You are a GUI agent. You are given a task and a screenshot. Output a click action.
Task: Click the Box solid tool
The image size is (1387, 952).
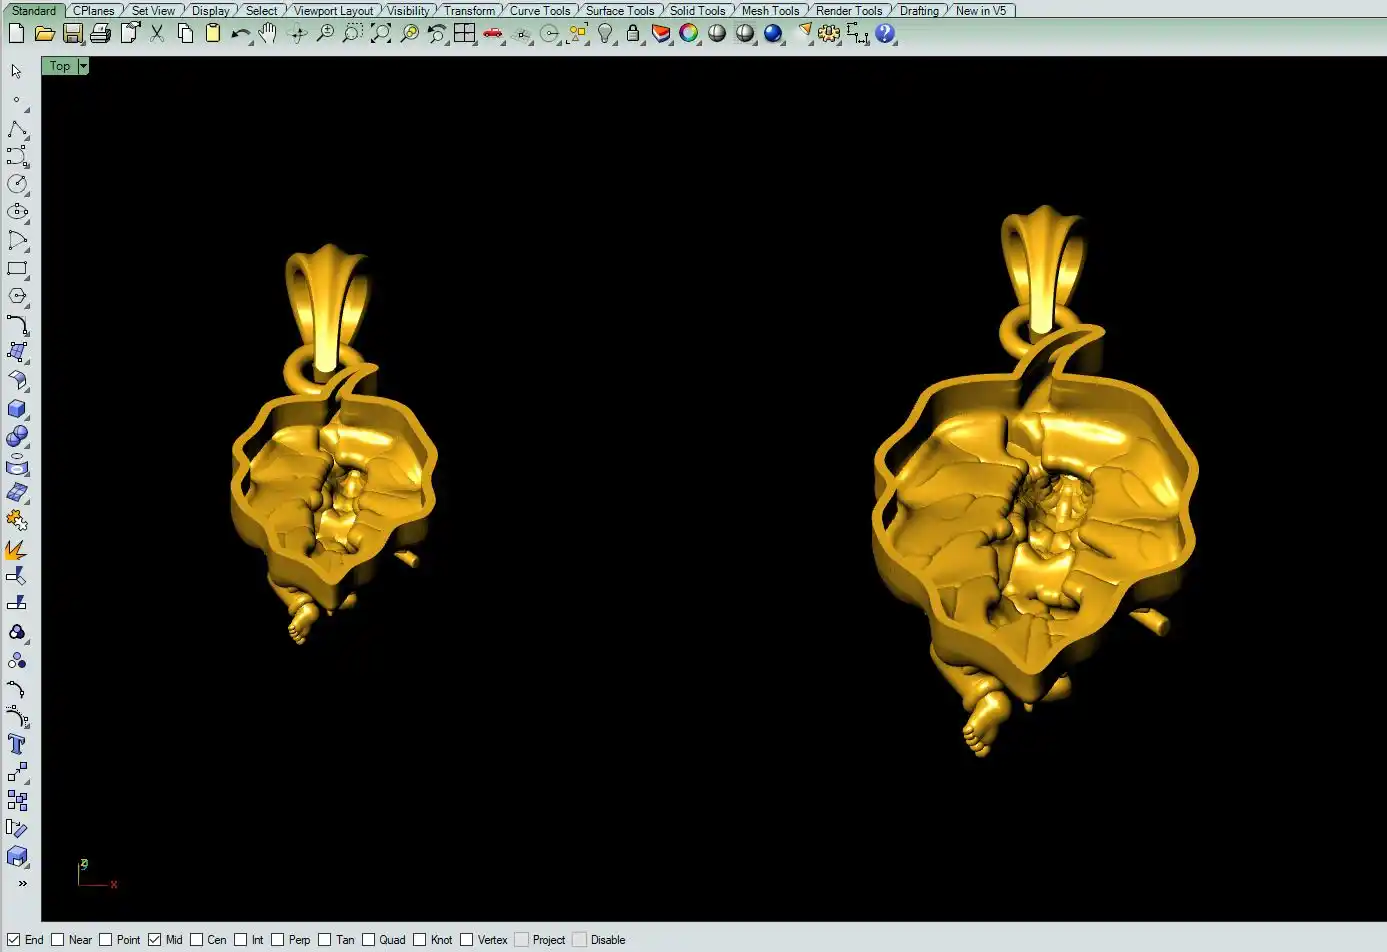17,409
